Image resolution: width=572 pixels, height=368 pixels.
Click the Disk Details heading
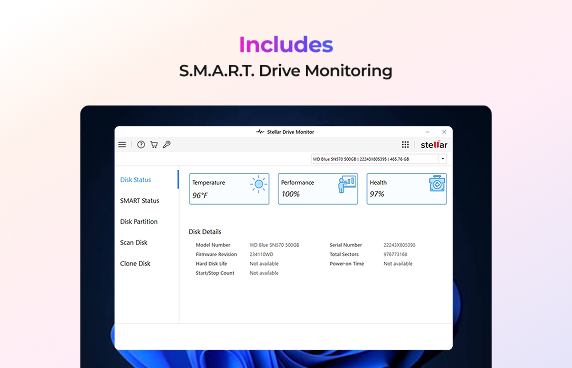pos(205,232)
